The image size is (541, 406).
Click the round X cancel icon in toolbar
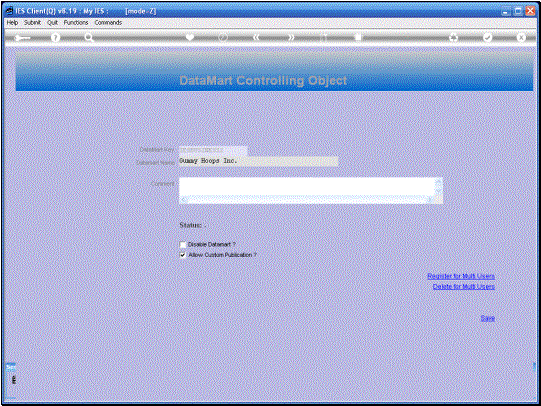pyautogui.click(x=521, y=37)
